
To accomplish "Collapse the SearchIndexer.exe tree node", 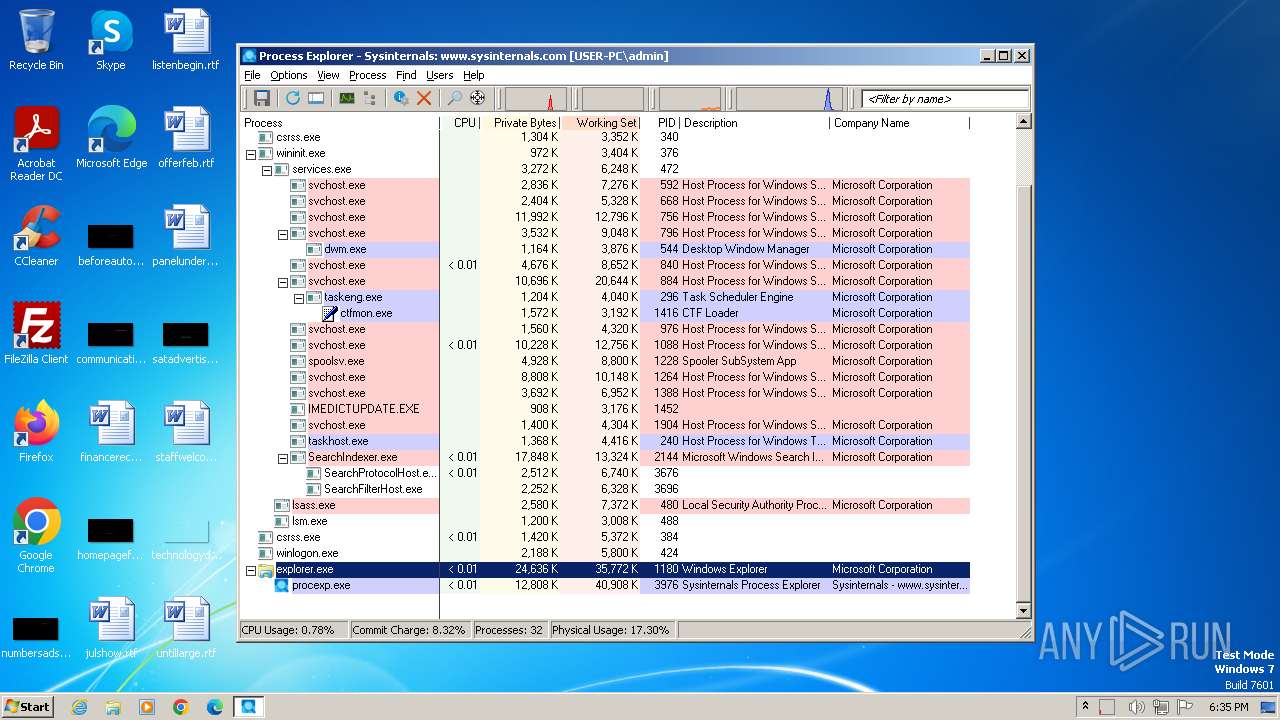I will coord(283,458).
